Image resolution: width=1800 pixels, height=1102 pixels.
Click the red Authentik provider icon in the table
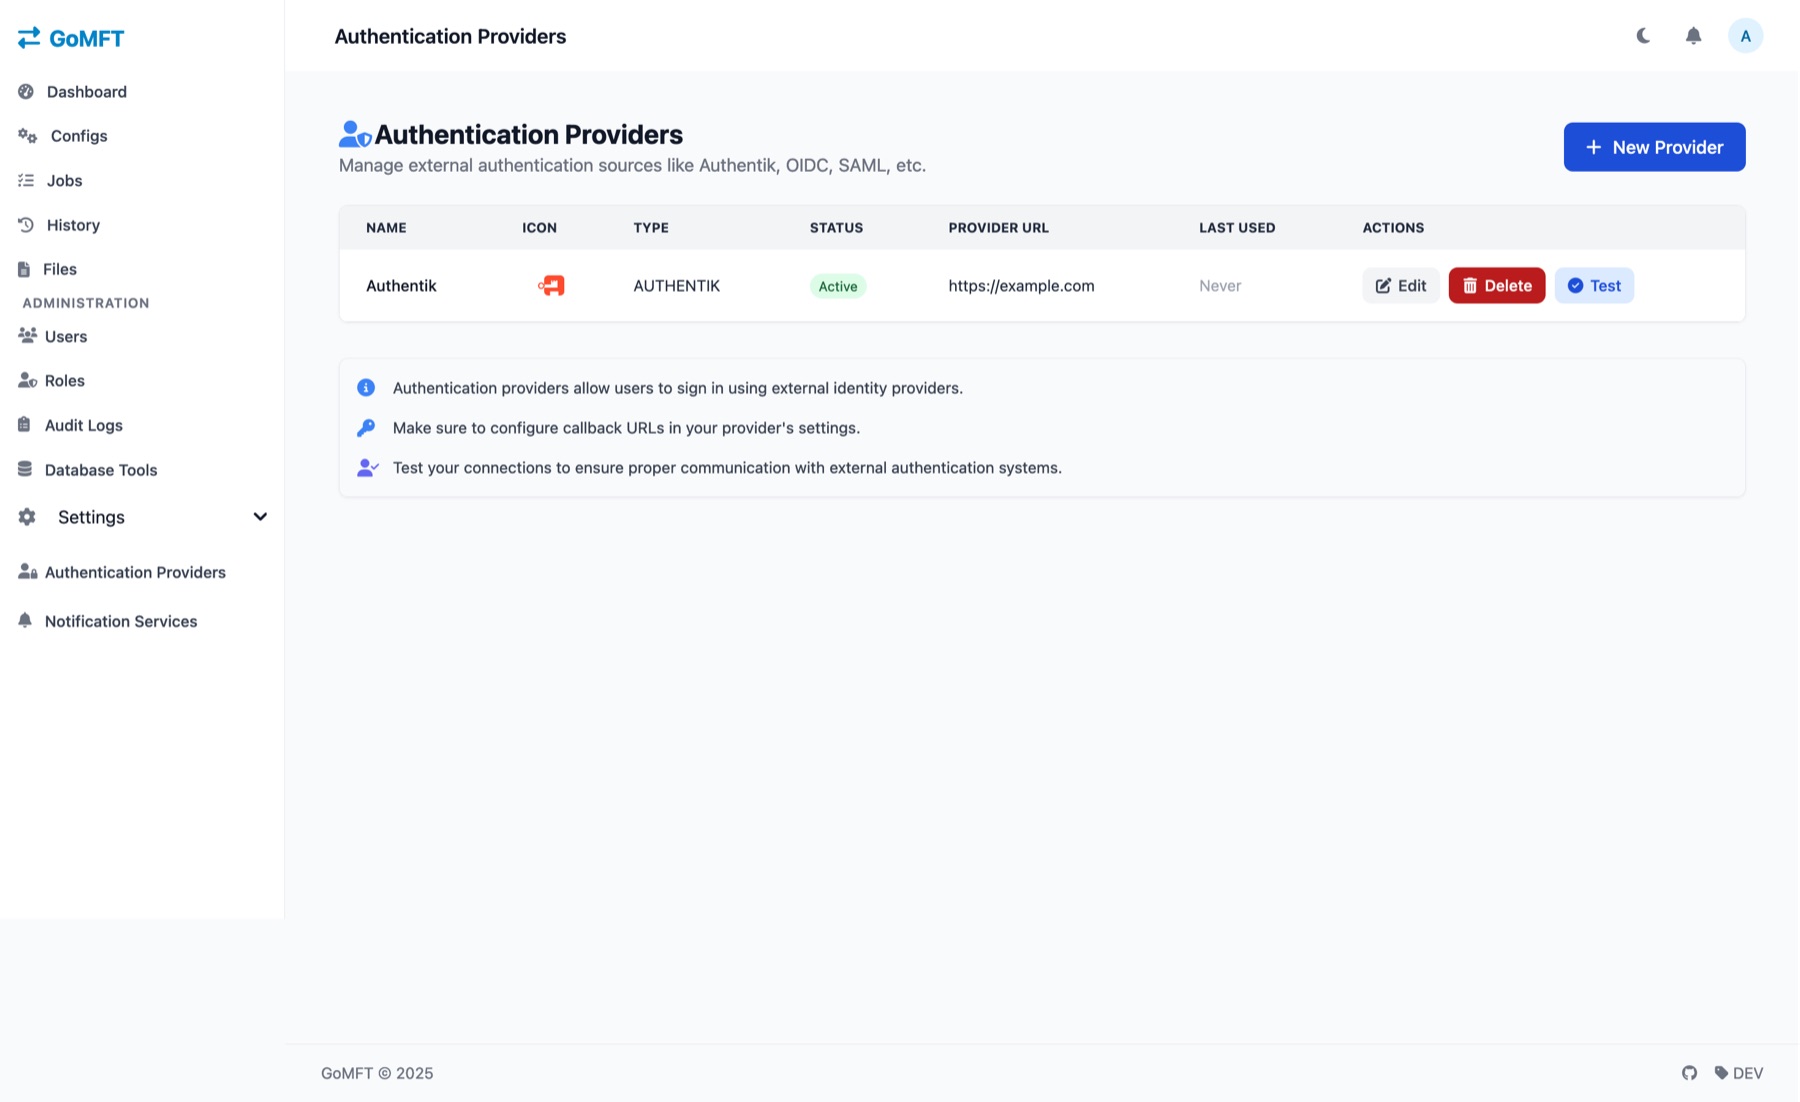click(x=551, y=285)
